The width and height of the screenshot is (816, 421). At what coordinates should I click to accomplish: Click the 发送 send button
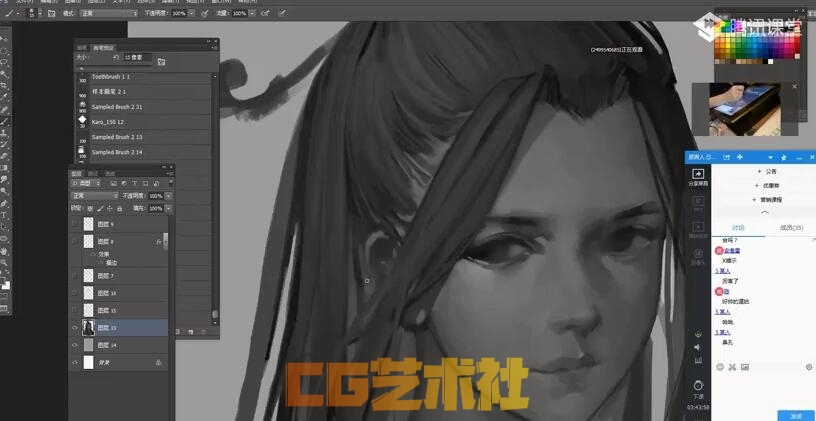coord(796,416)
